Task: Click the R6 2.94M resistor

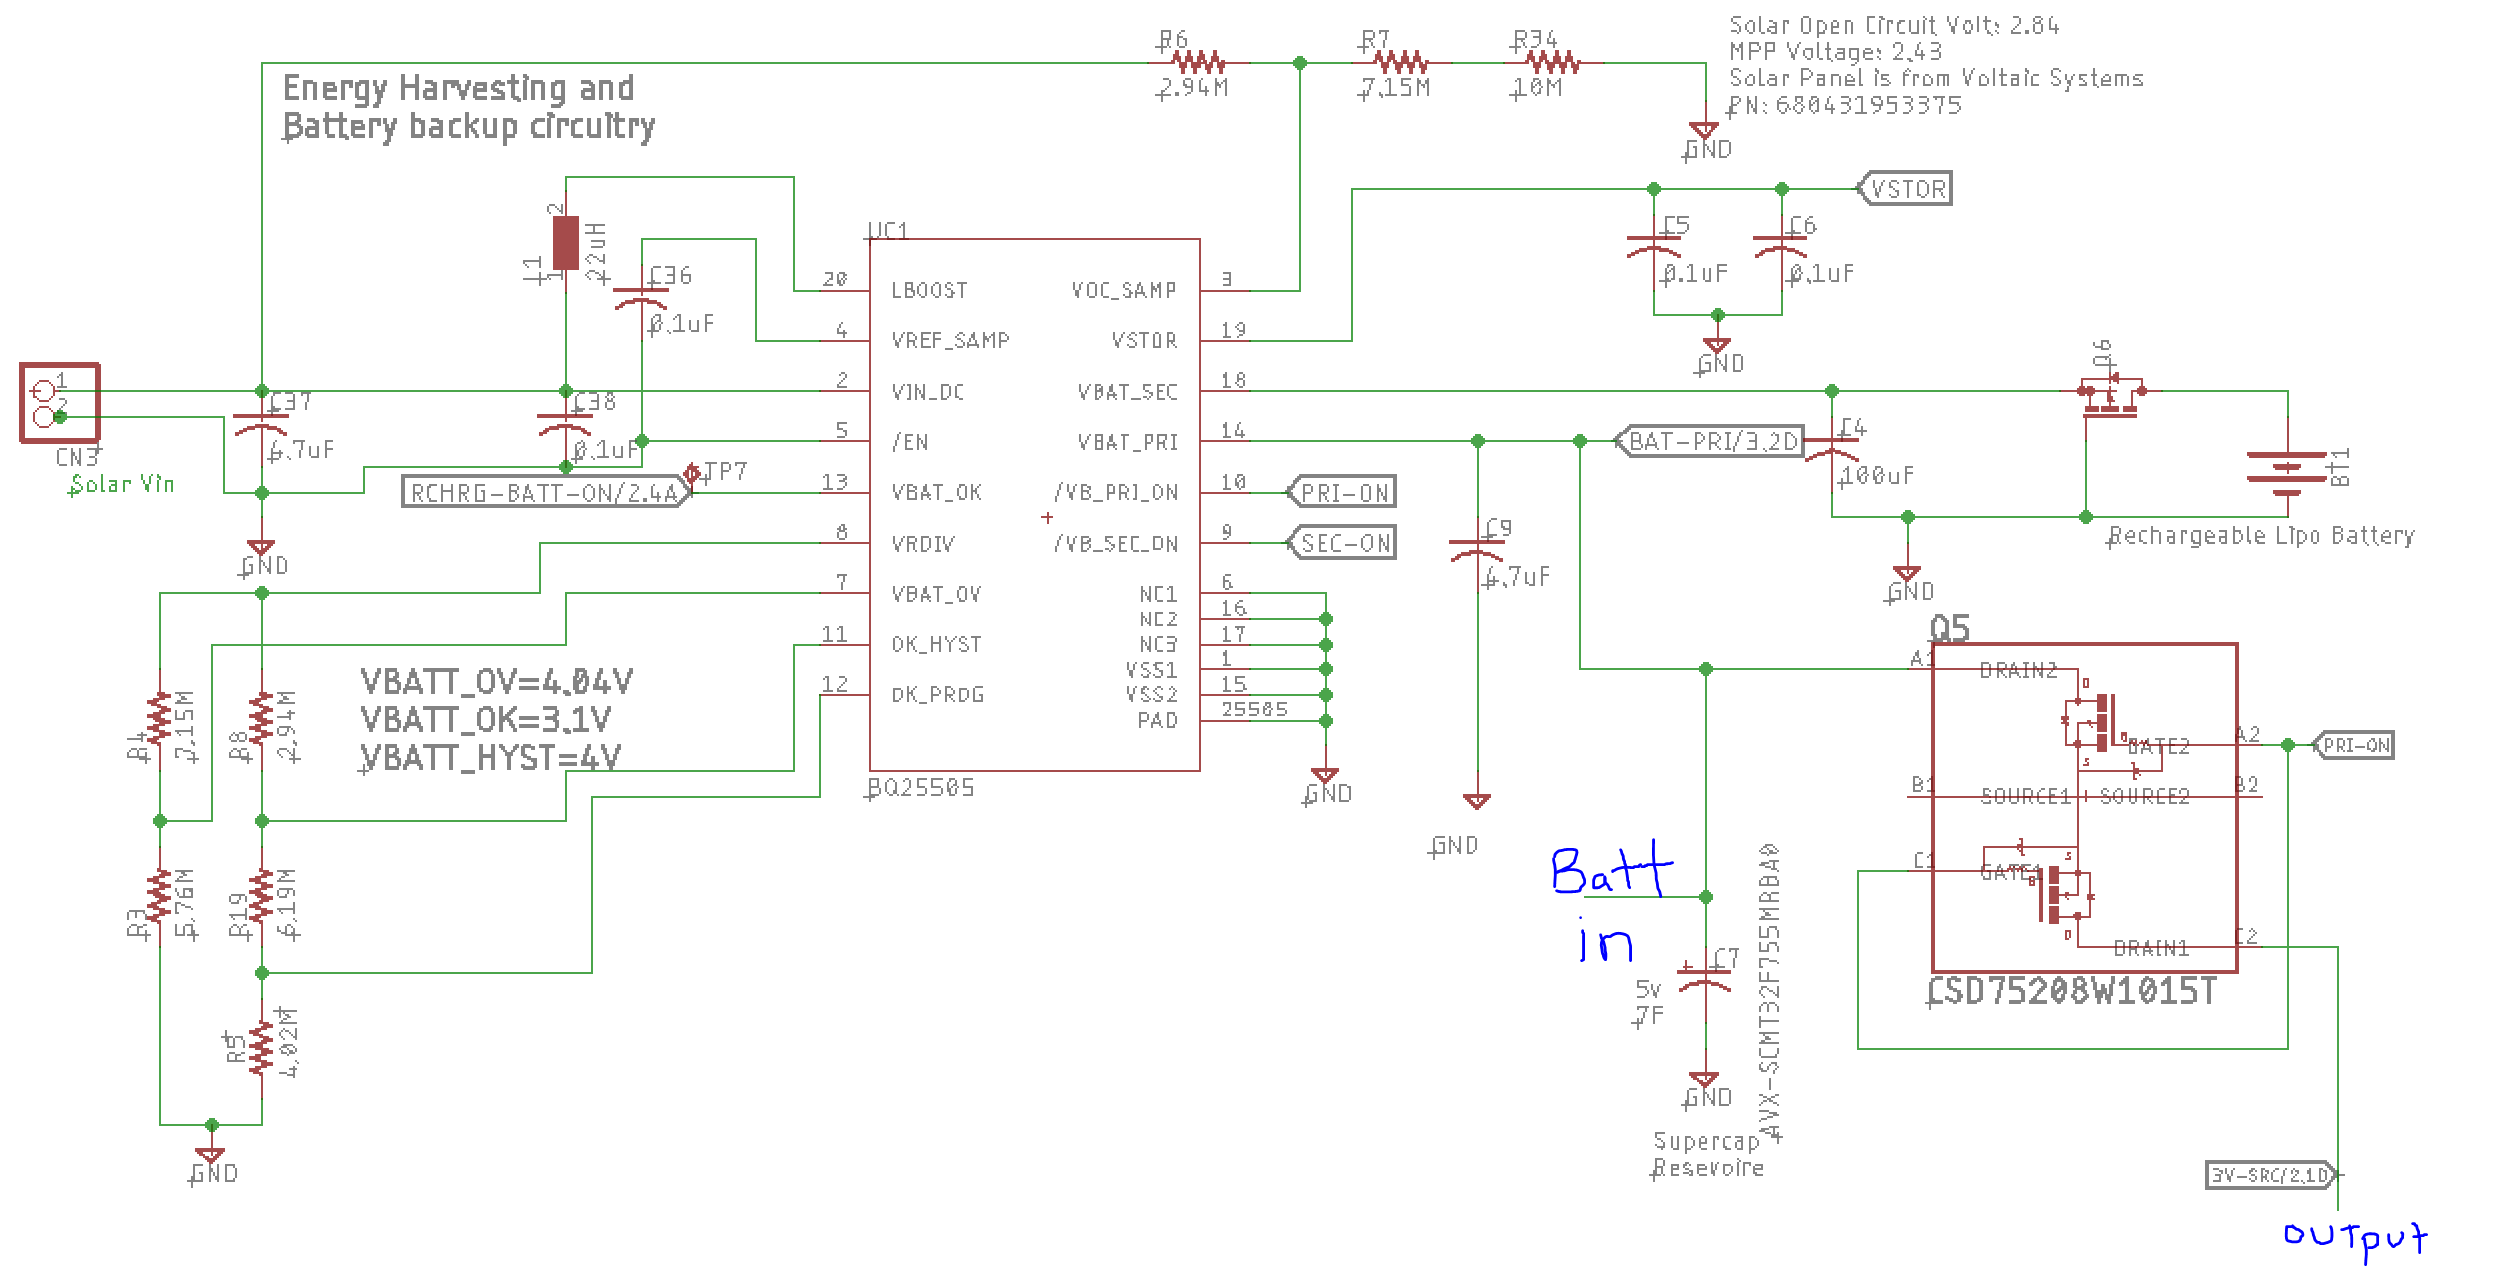Action: pyautogui.click(x=1198, y=63)
